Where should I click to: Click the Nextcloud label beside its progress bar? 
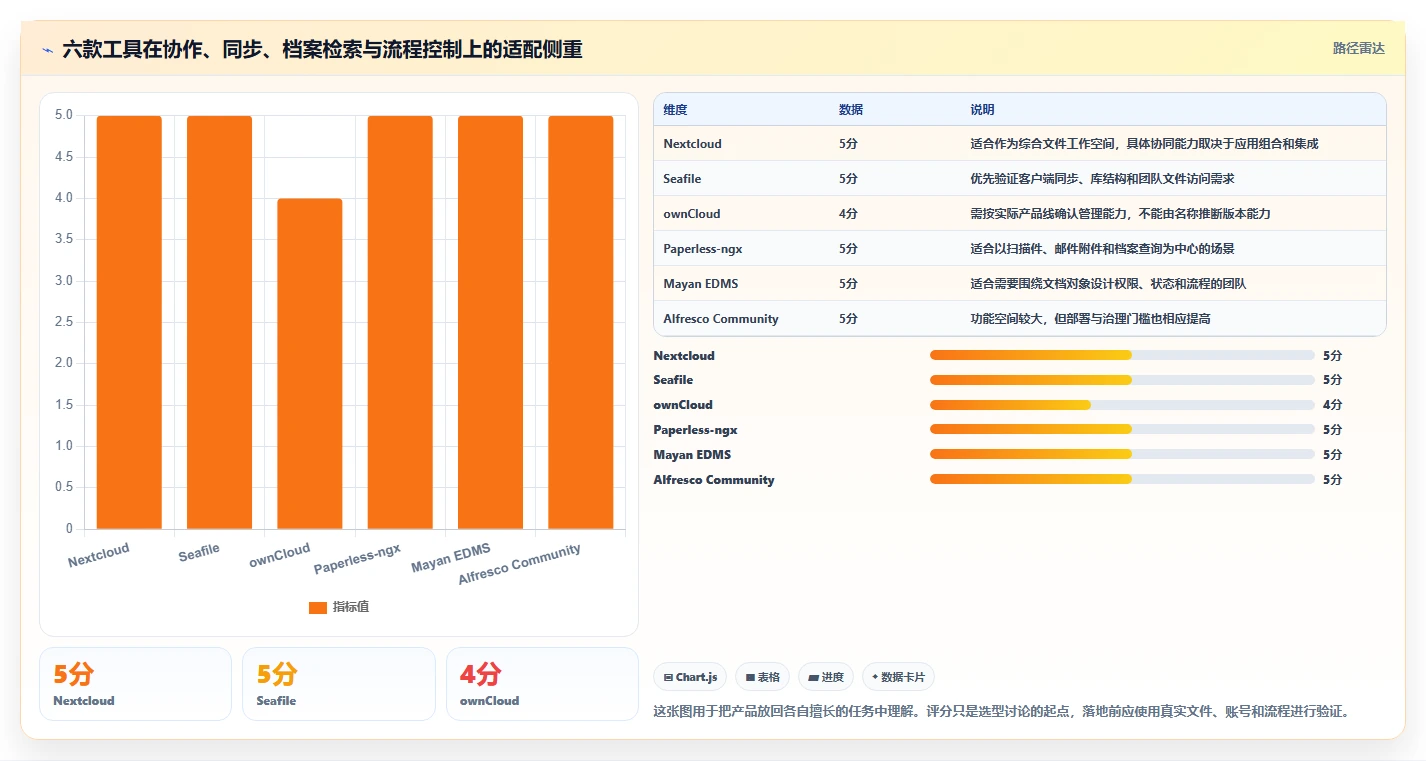(x=684, y=356)
